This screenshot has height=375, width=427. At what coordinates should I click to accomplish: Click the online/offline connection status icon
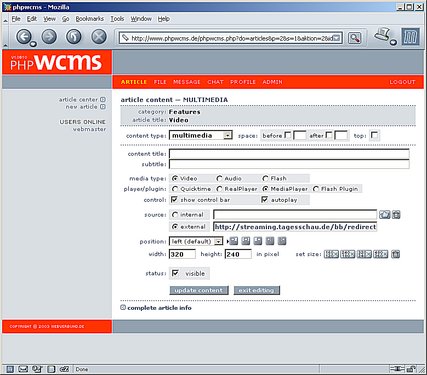(x=397, y=369)
